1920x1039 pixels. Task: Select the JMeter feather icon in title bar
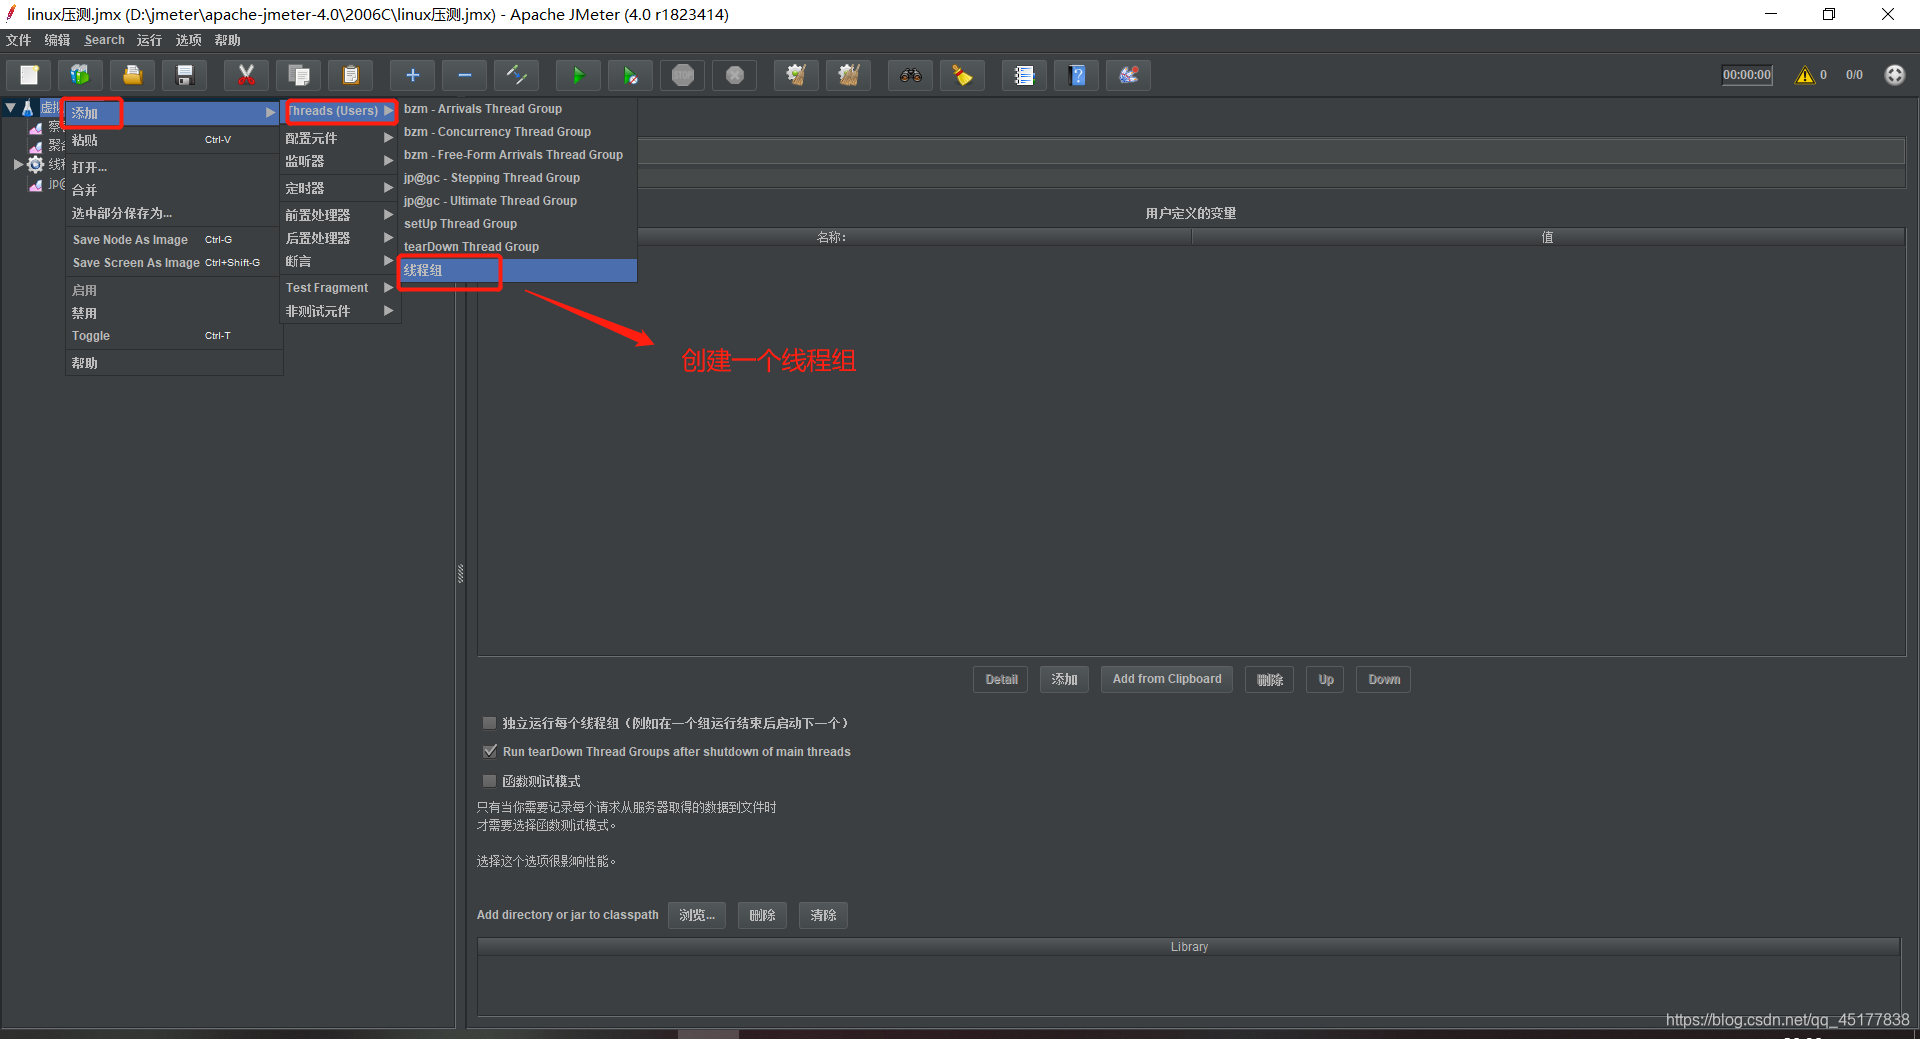(11, 13)
